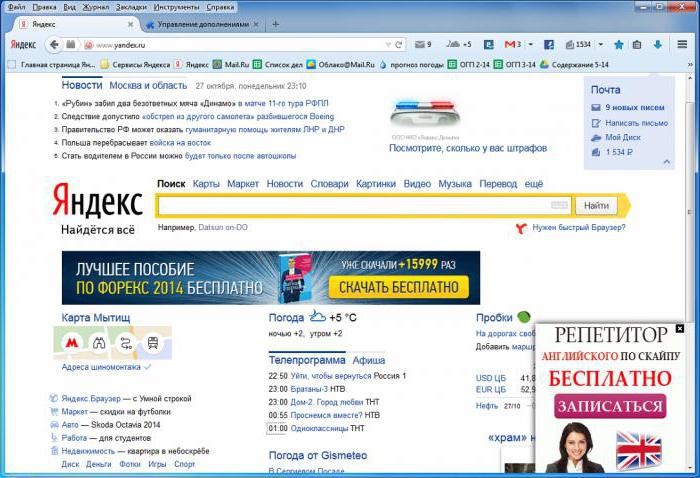Screen dimensions: 700x478
Task: Click the route icon on map widget
Action: (x=126, y=343)
